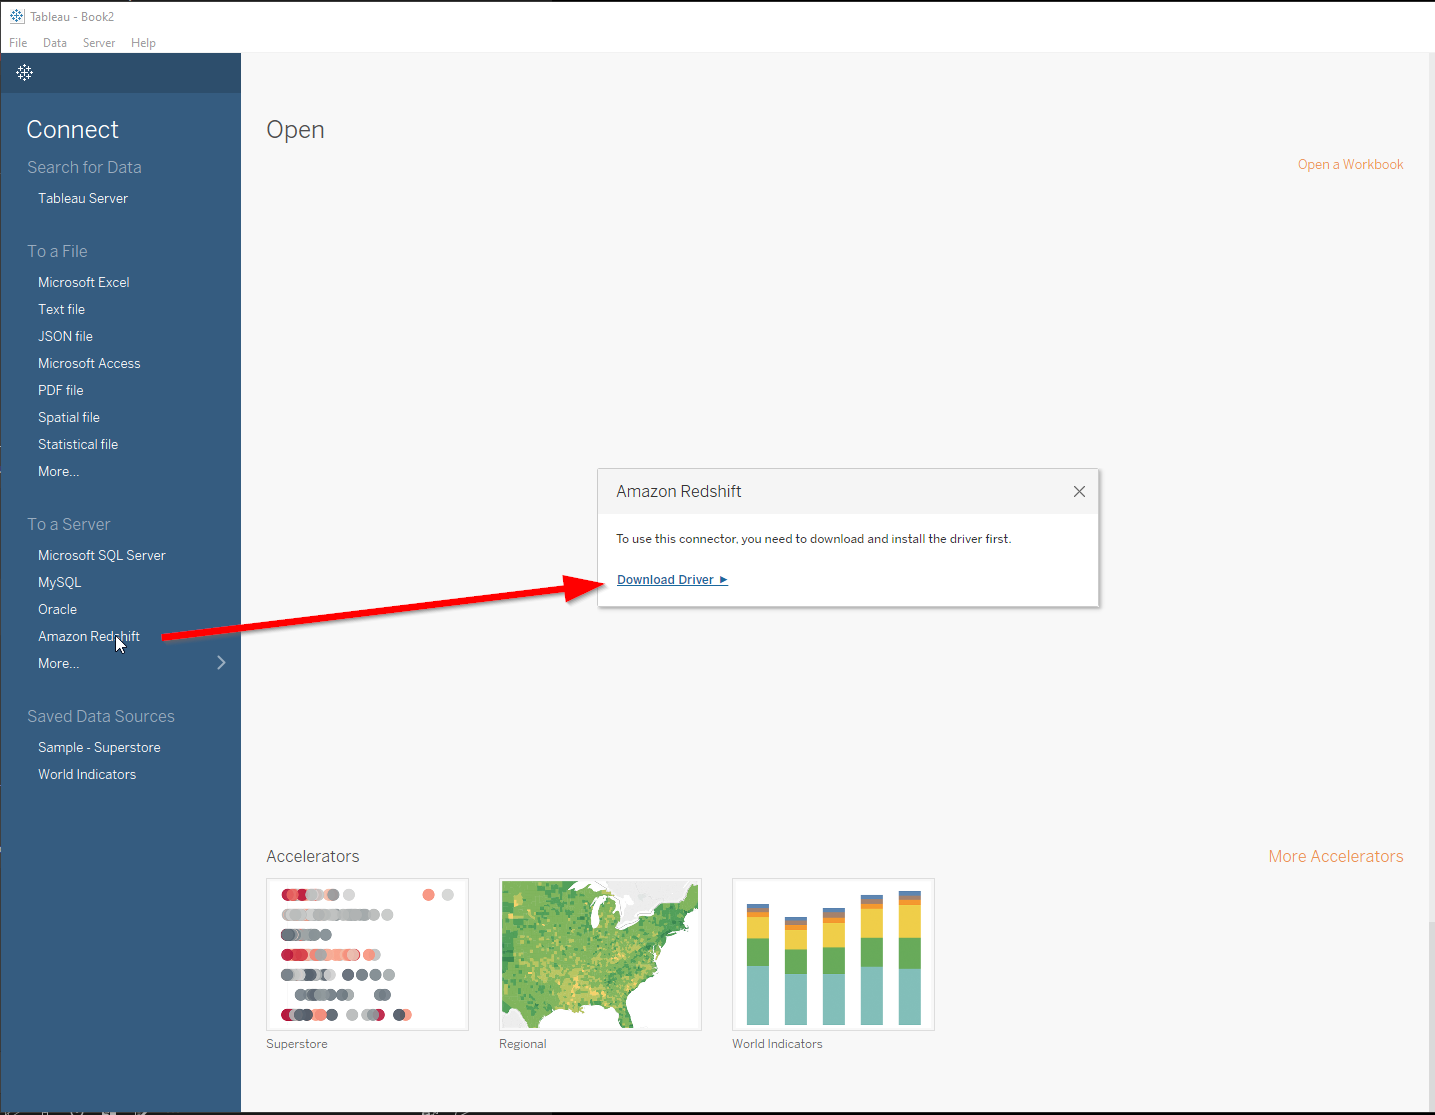Viewport: 1435px width, 1115px height.
Task: Open the Sample - Superstore data source
Action: click(x=99, y=747)
